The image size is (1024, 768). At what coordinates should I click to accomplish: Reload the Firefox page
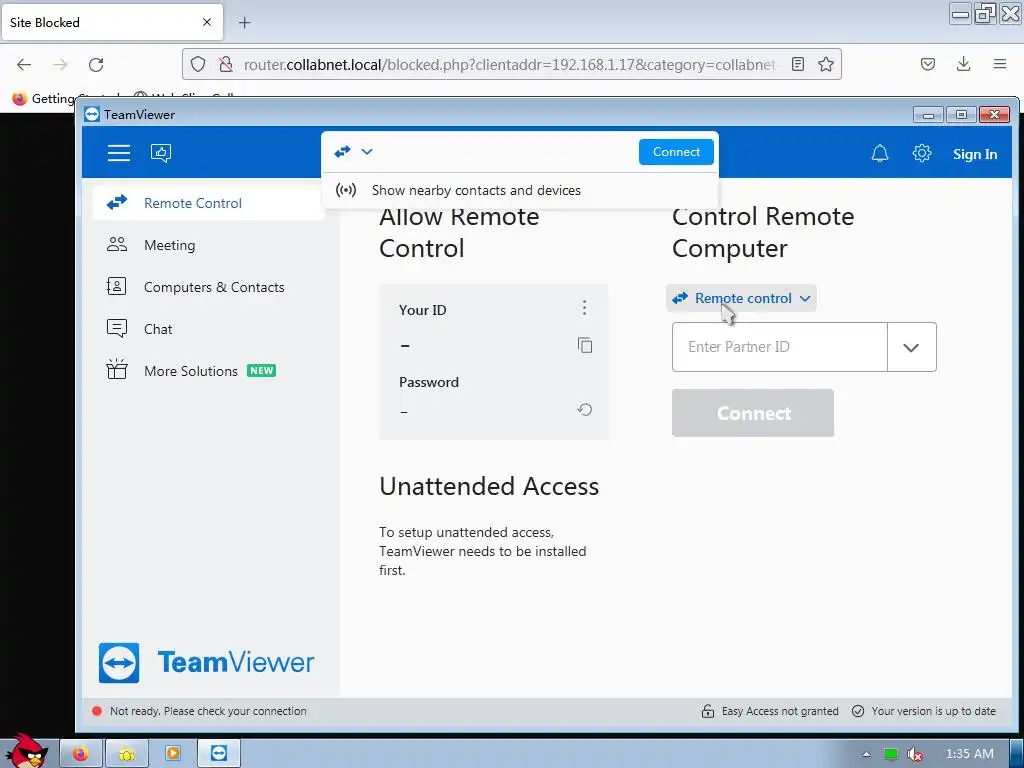[x=96, y=64]
